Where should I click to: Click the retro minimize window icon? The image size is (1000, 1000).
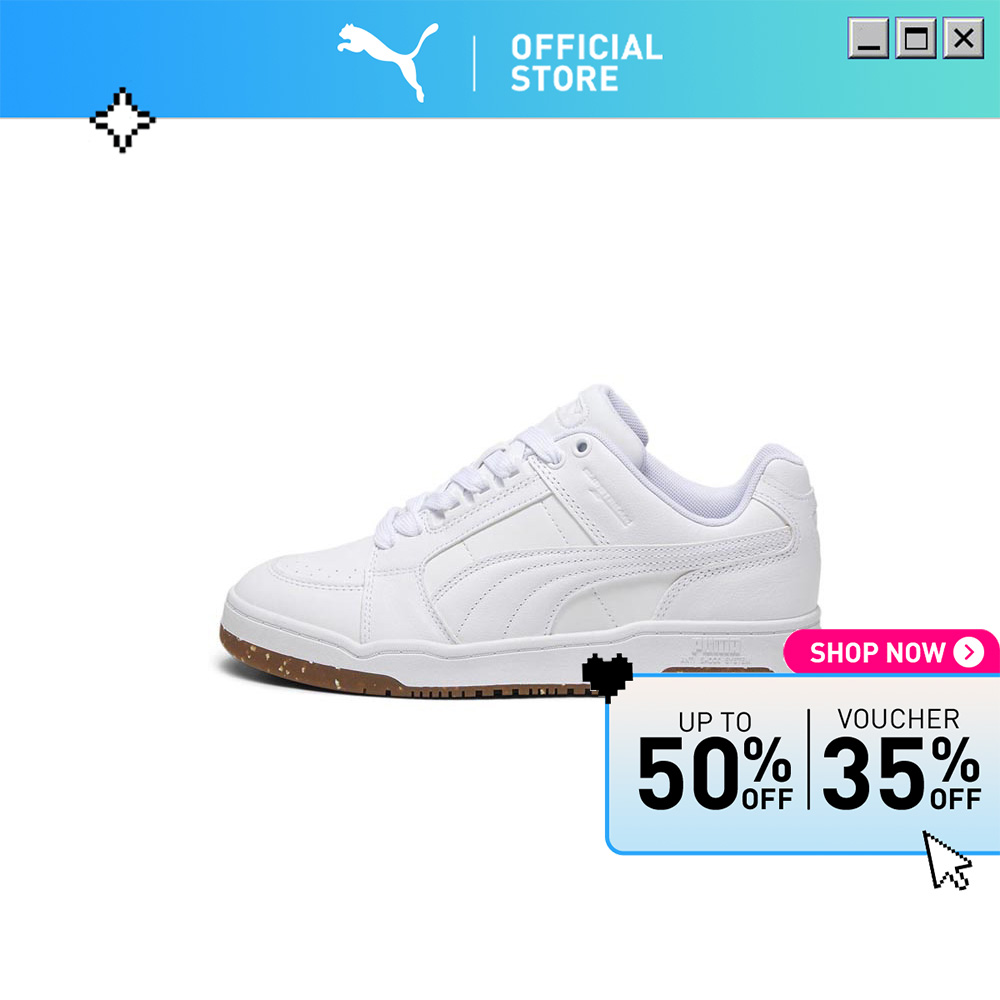coord(868,38)
